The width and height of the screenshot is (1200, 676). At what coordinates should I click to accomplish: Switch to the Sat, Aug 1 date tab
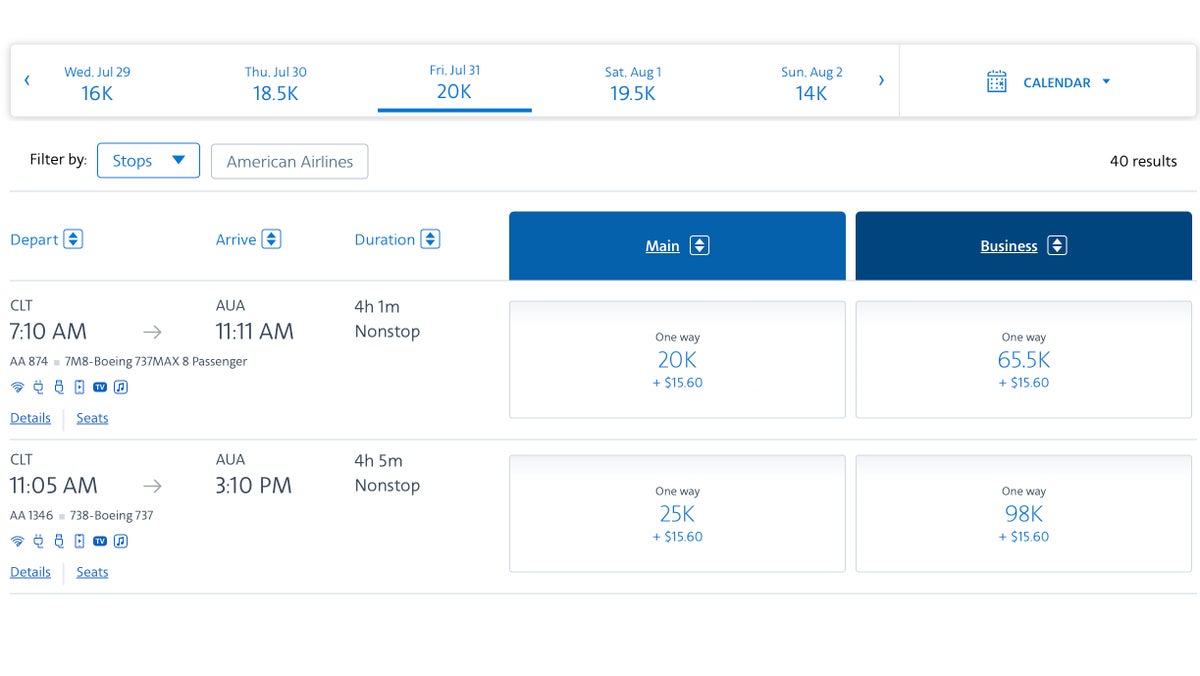pos(633,82)
